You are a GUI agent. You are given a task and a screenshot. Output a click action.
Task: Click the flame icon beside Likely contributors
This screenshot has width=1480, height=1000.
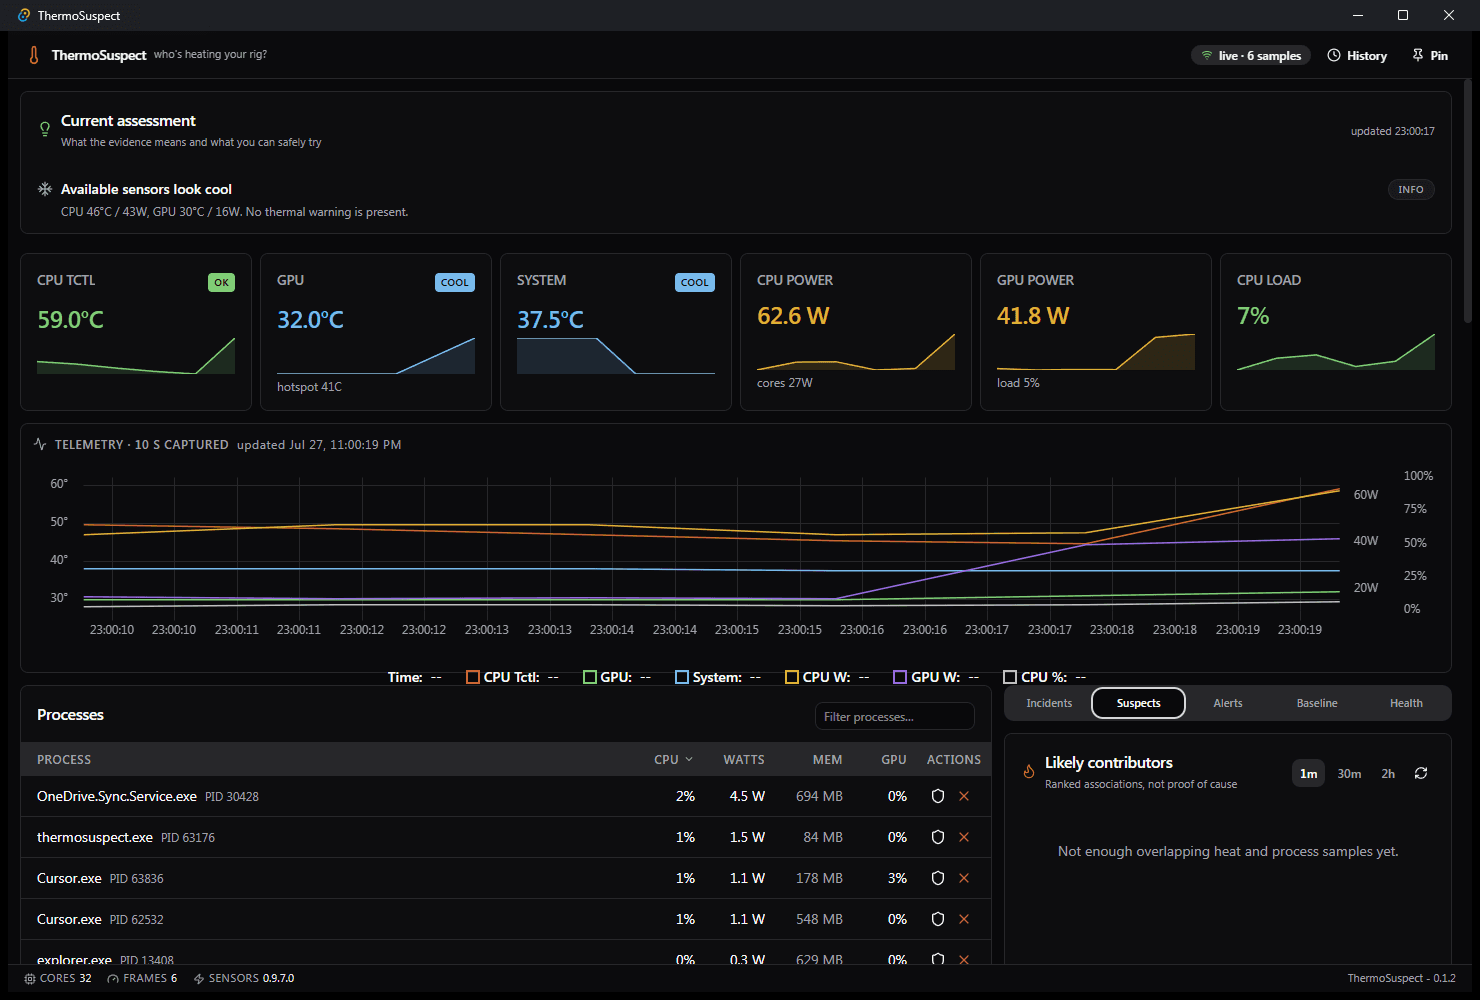(x=1028, y=771)
